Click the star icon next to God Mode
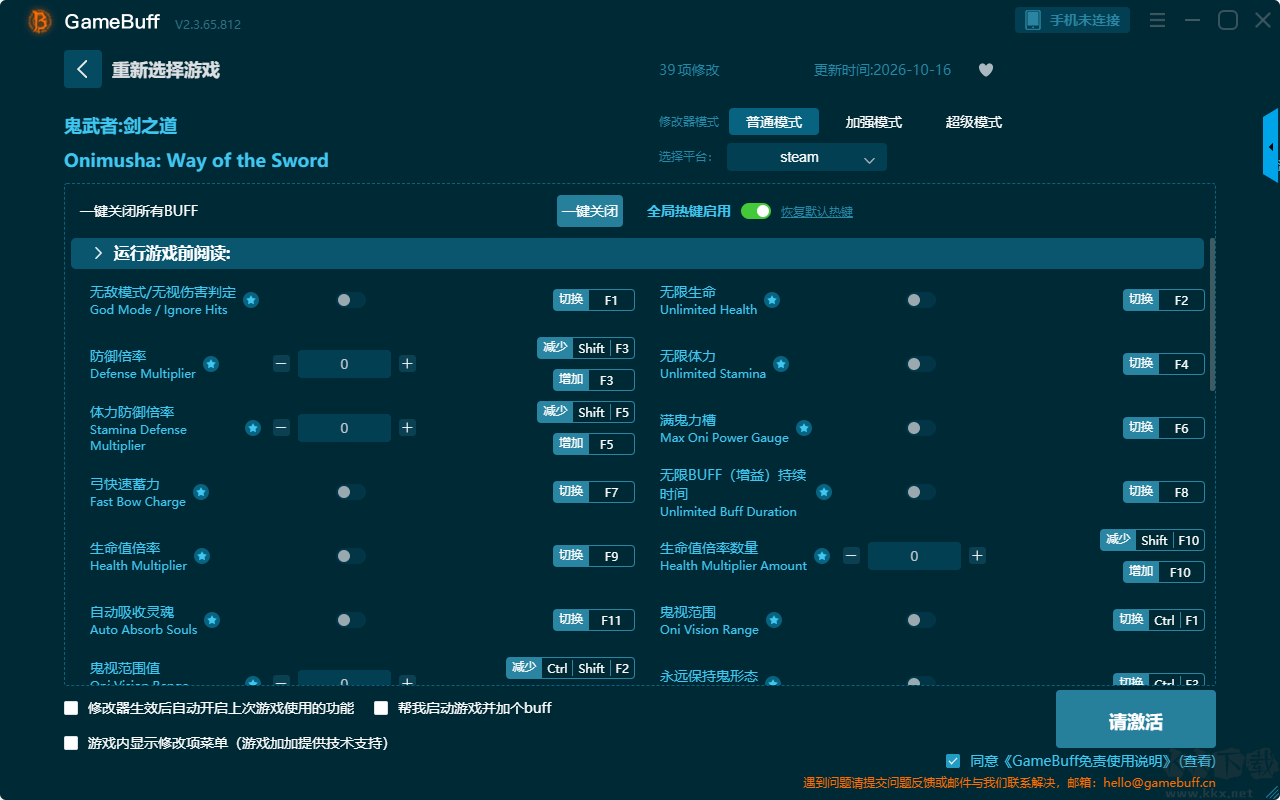Viewport: 1280px width, 800px height. pyautogui.click(x=251, y=300)
